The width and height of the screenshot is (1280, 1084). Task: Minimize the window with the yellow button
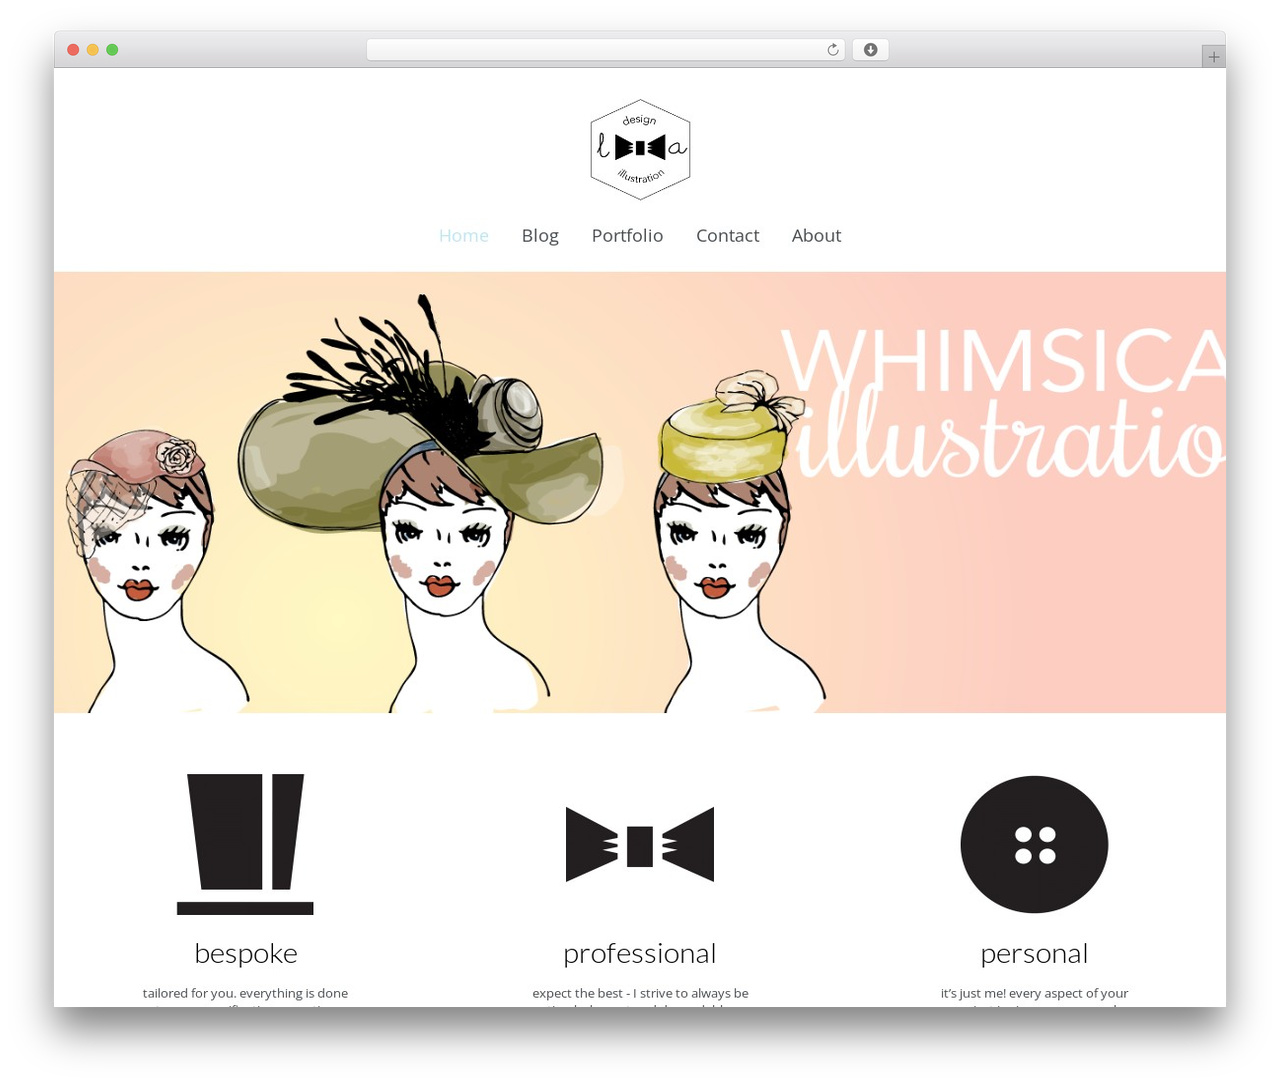click(x=92, y=50)
